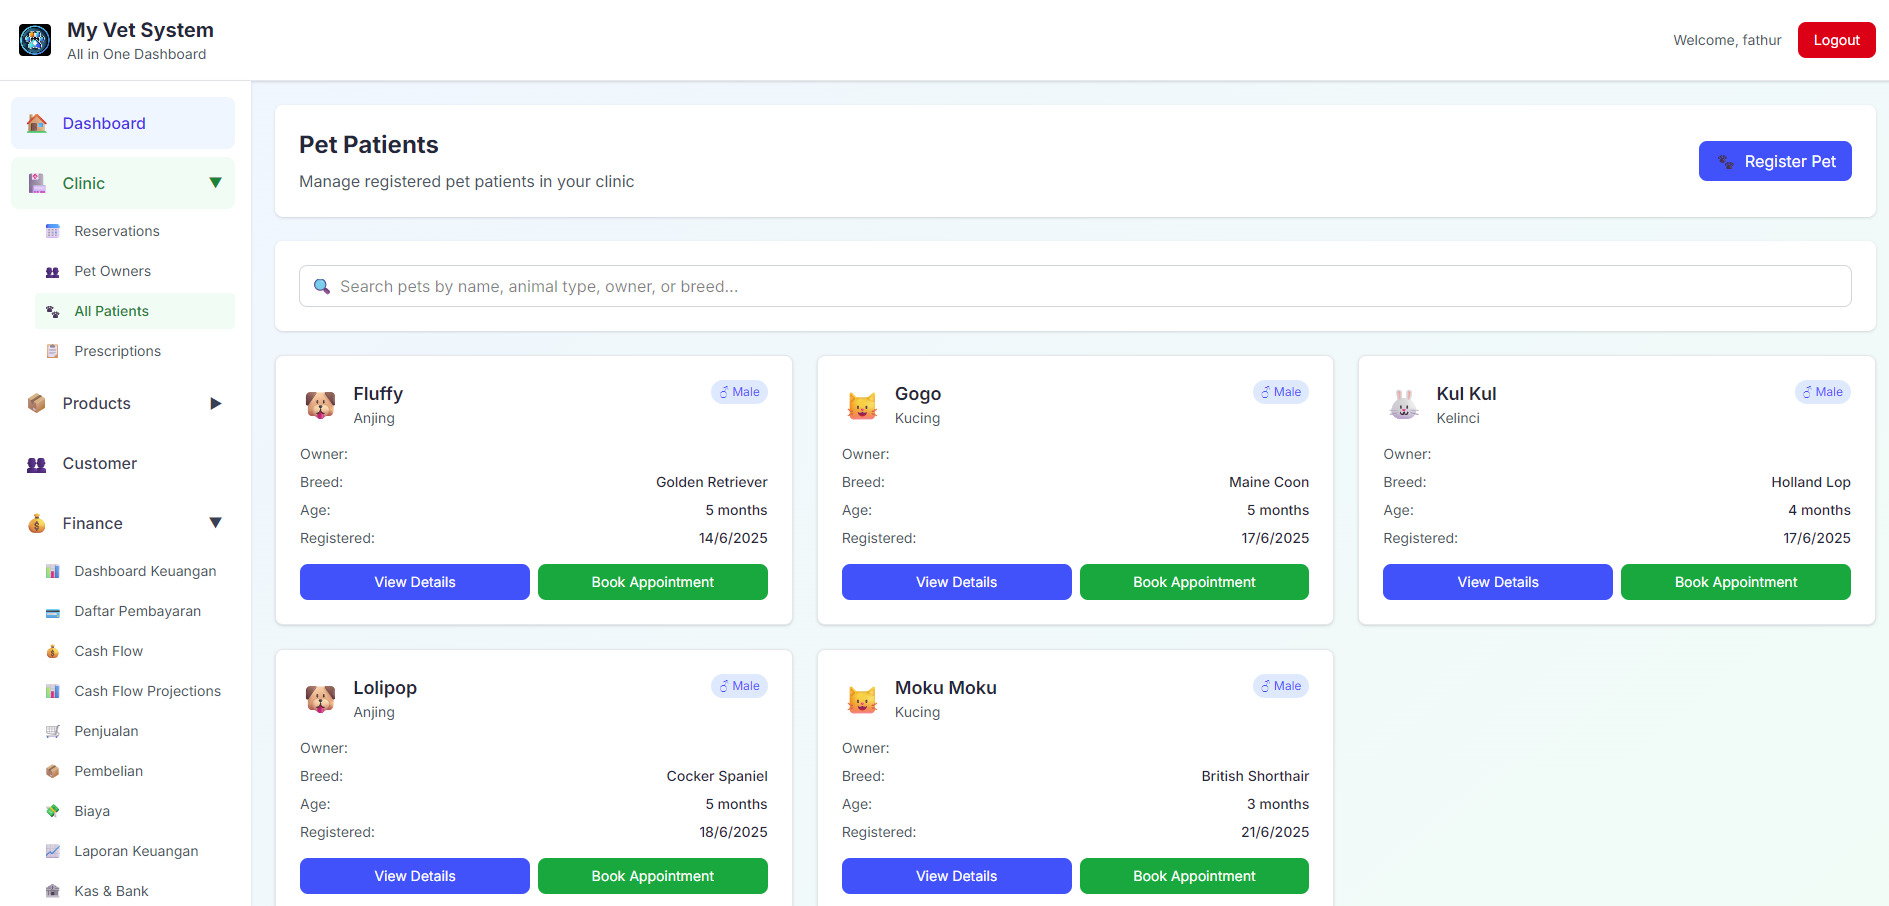Open Cash Flow Projections menu item

[x=147, y=691]
